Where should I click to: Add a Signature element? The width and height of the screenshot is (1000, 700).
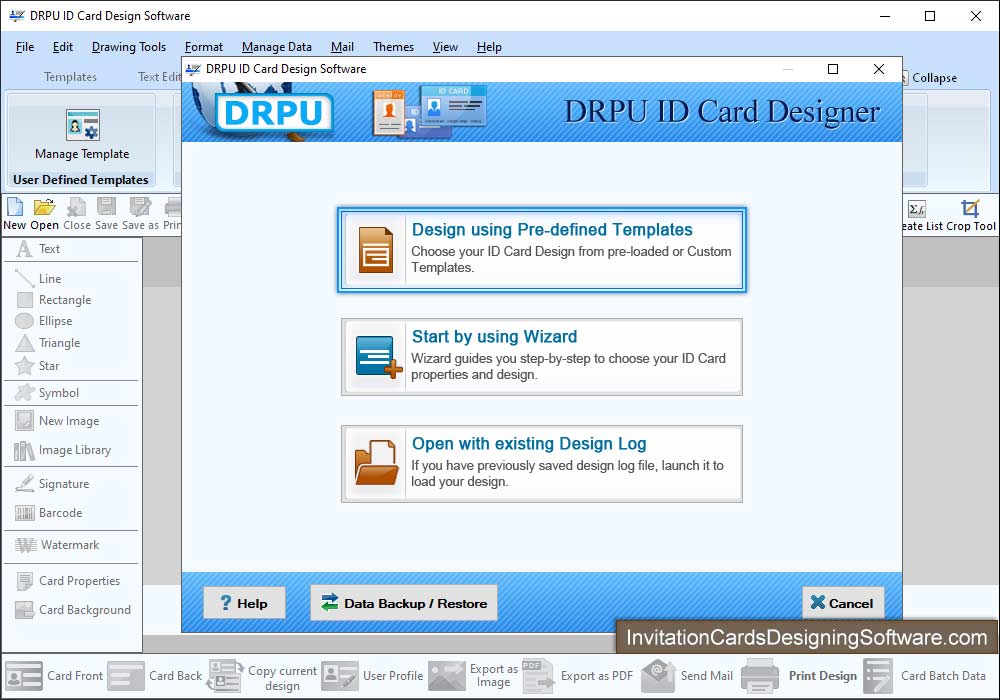(52, 484)
